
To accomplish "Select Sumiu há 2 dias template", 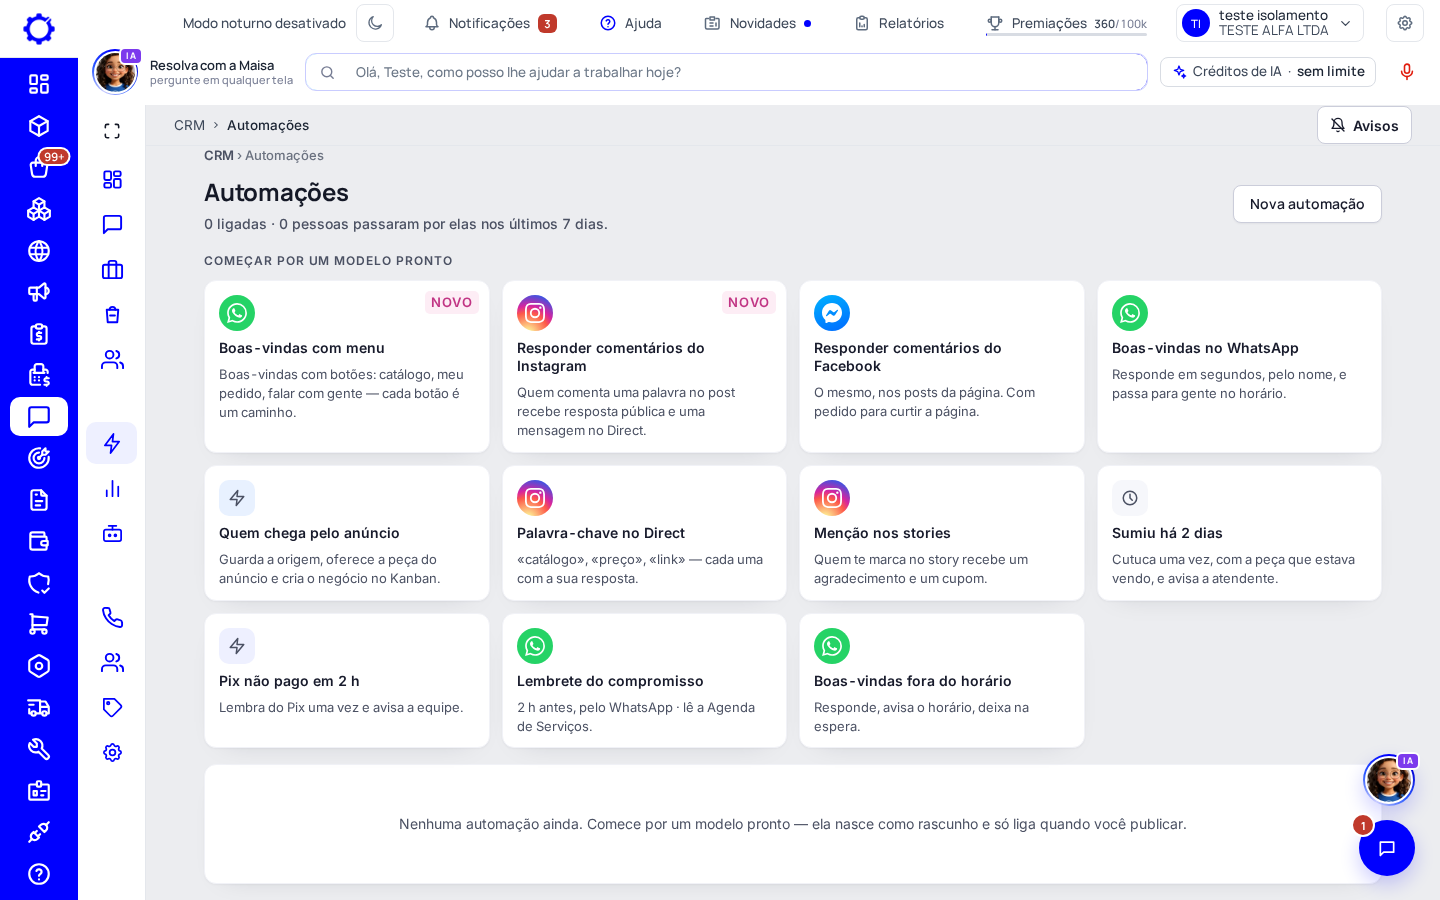I will click(x=1239, y=533).
